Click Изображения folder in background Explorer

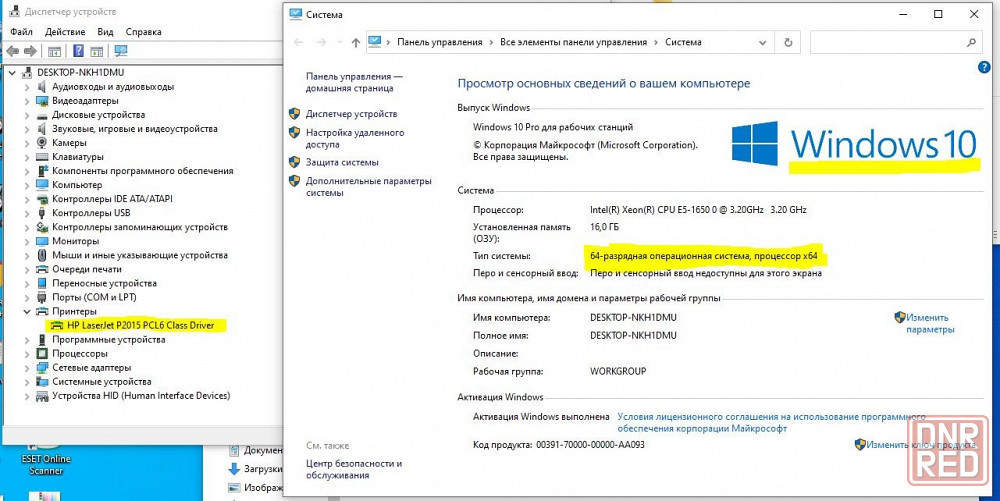pyautogui.click(x=256, y=488)
